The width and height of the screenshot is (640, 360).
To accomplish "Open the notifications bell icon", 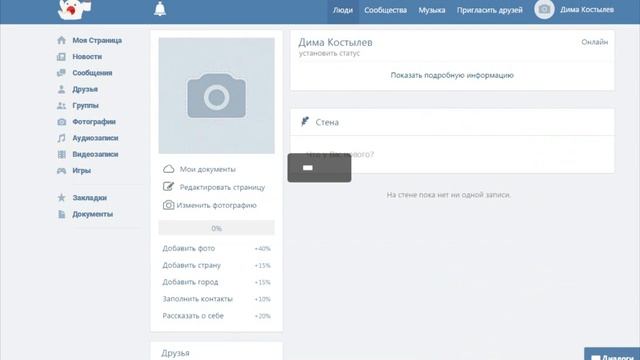I will click(x=160, y=9).
